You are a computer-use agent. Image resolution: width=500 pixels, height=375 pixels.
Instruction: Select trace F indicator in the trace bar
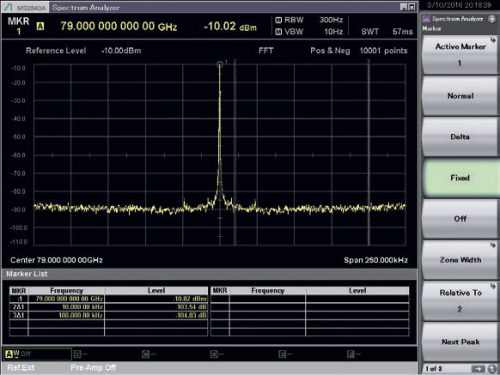pyautogui.click(x=351, y=354)
